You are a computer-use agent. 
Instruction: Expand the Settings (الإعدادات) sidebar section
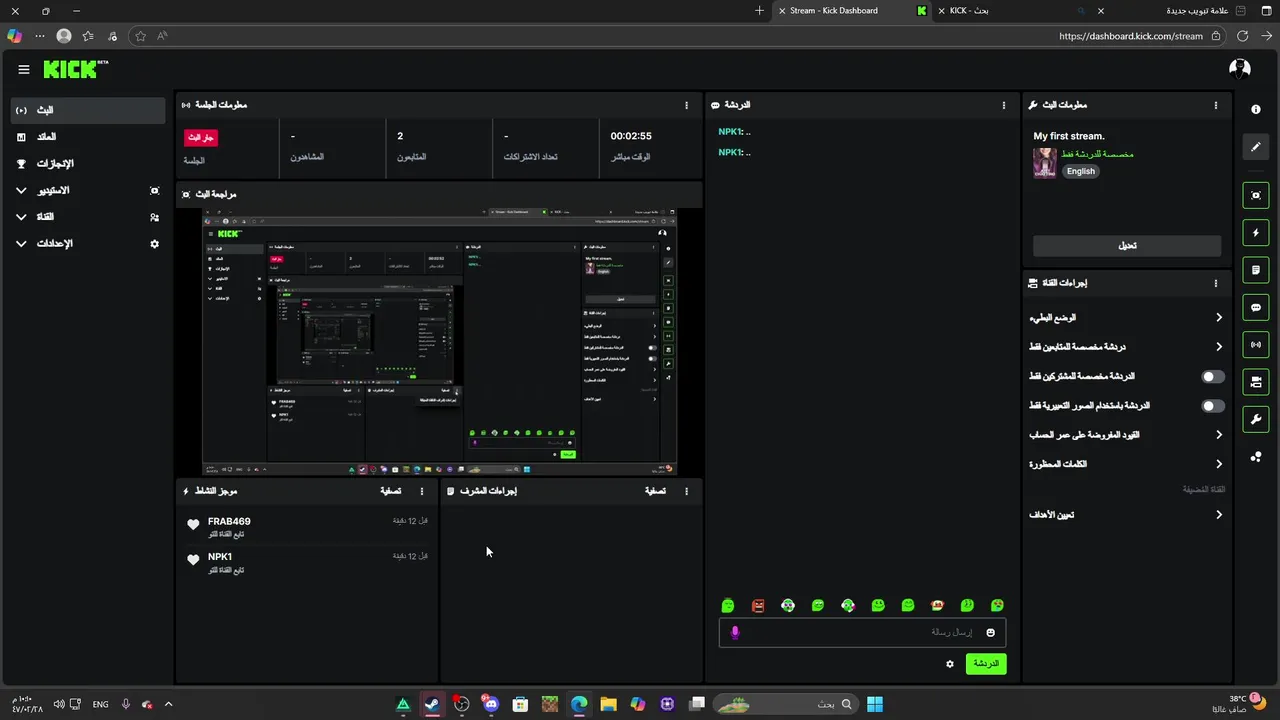pyautogui.click(x=88, y=244)
